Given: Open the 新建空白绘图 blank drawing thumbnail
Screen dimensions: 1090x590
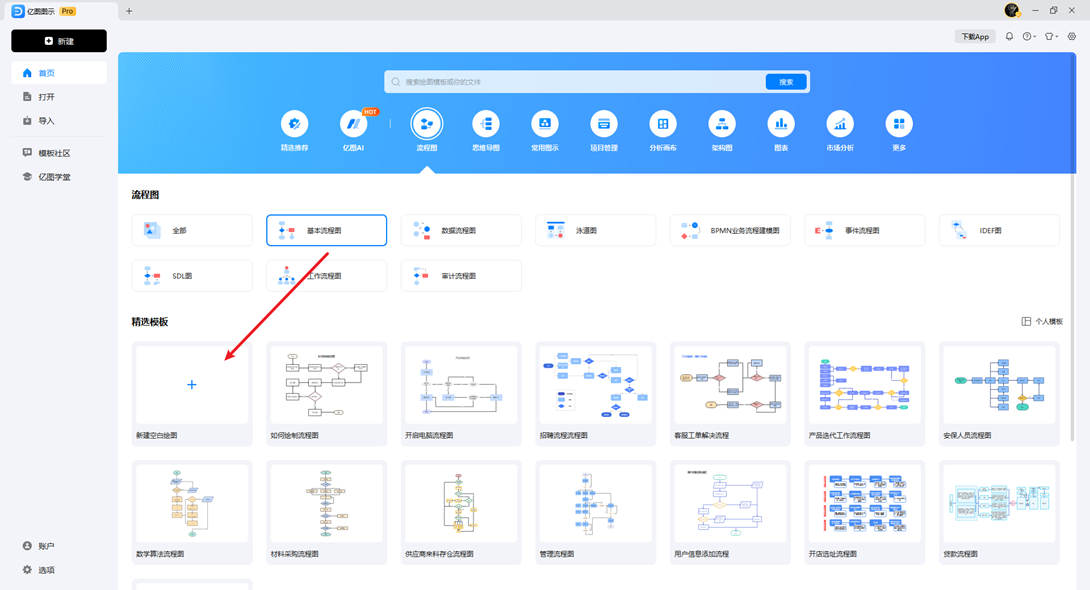Looking at the screenshot, I should tap(192, 385).
